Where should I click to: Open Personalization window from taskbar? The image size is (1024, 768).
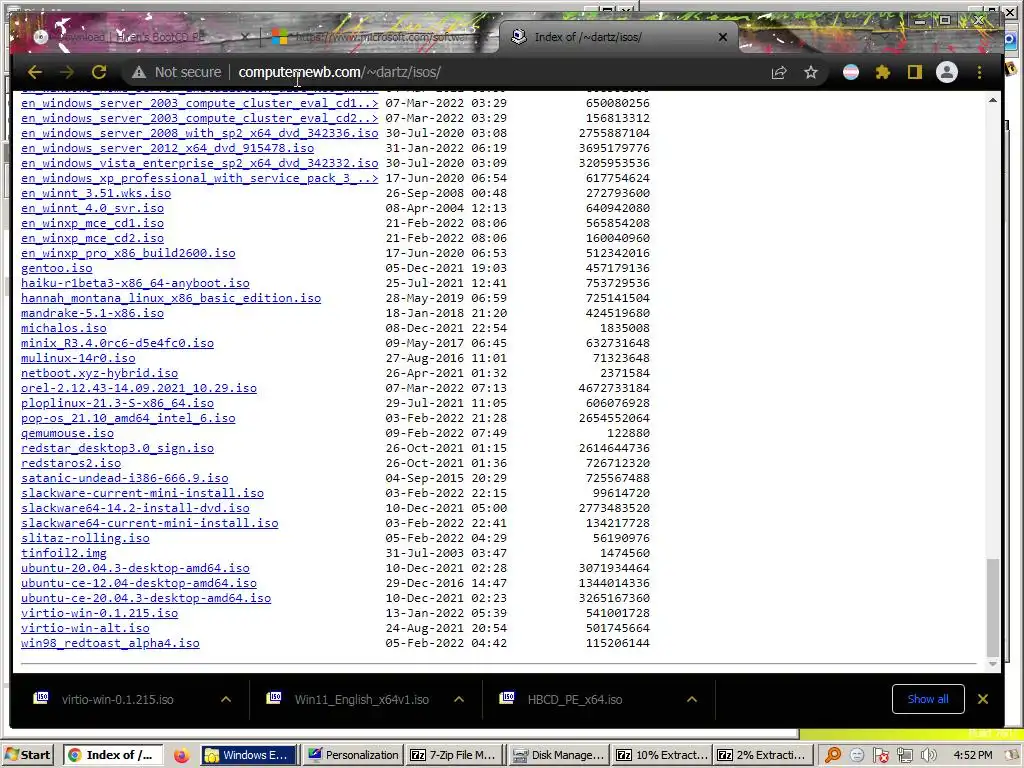(x=353, y=755)
